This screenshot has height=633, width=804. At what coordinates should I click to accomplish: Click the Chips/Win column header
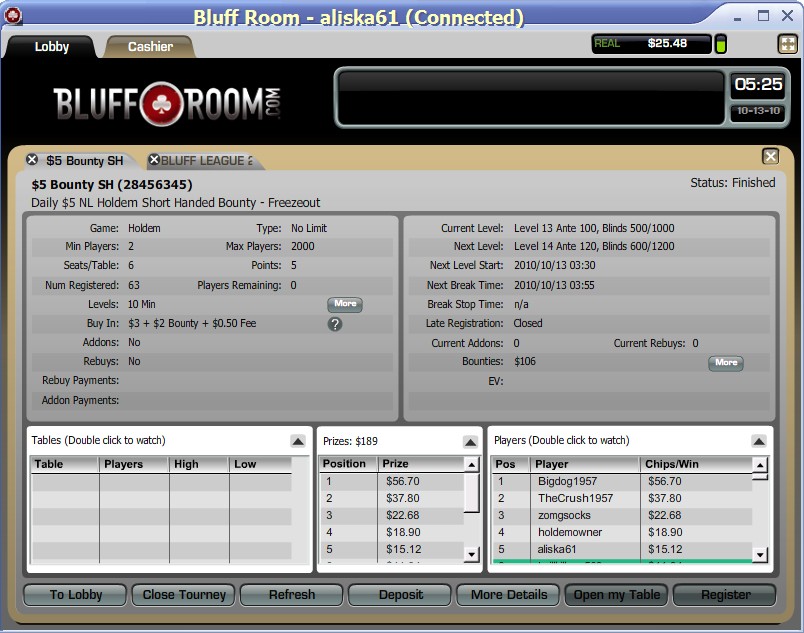point(696,464)
